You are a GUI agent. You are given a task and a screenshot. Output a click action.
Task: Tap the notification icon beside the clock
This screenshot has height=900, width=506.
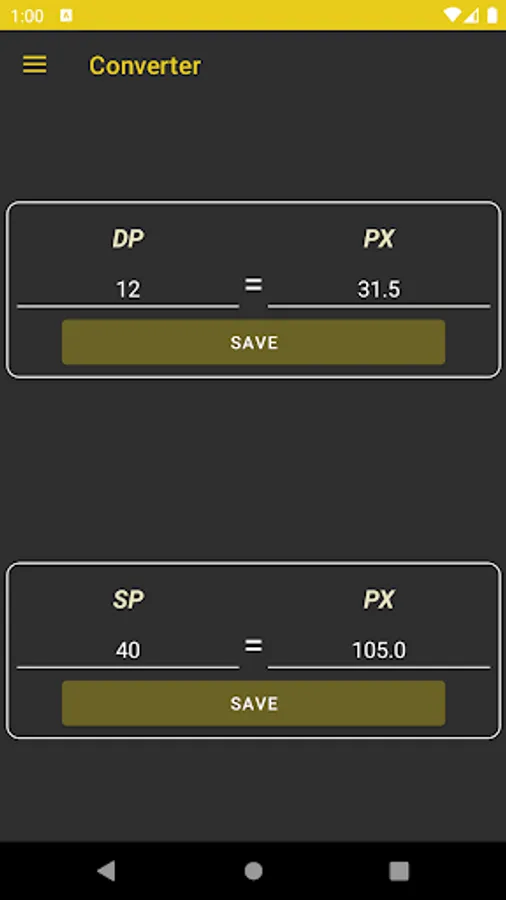coord(66,15)
